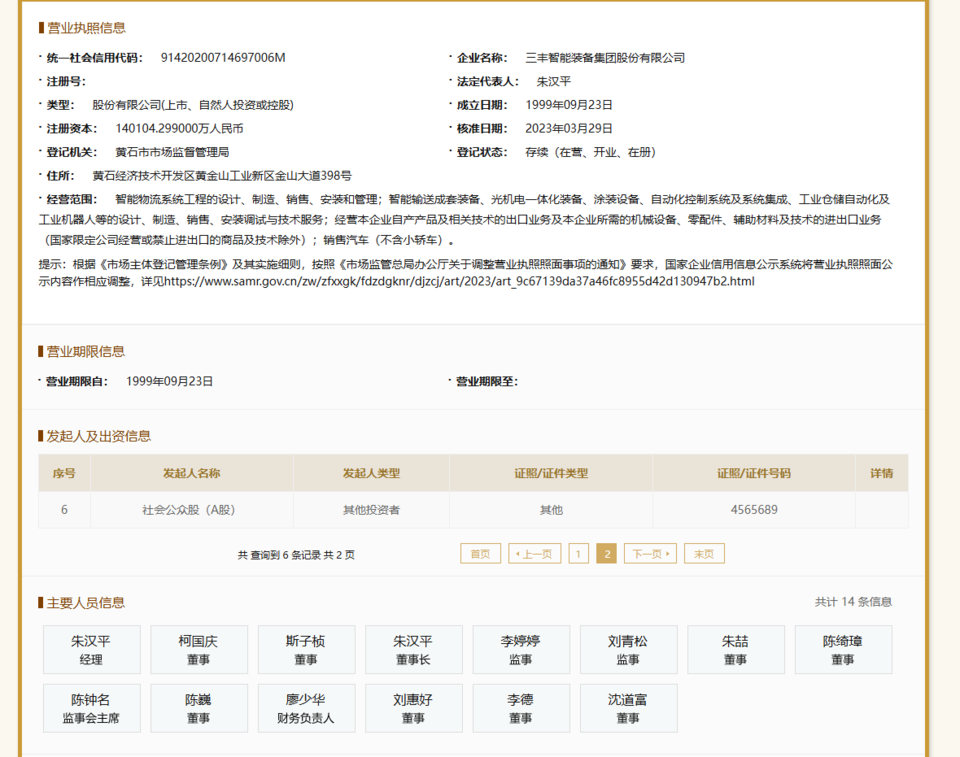This screenshot has height=757, width=960.
Task: Select current page 2 in pagination
Action: coord(606,554)
